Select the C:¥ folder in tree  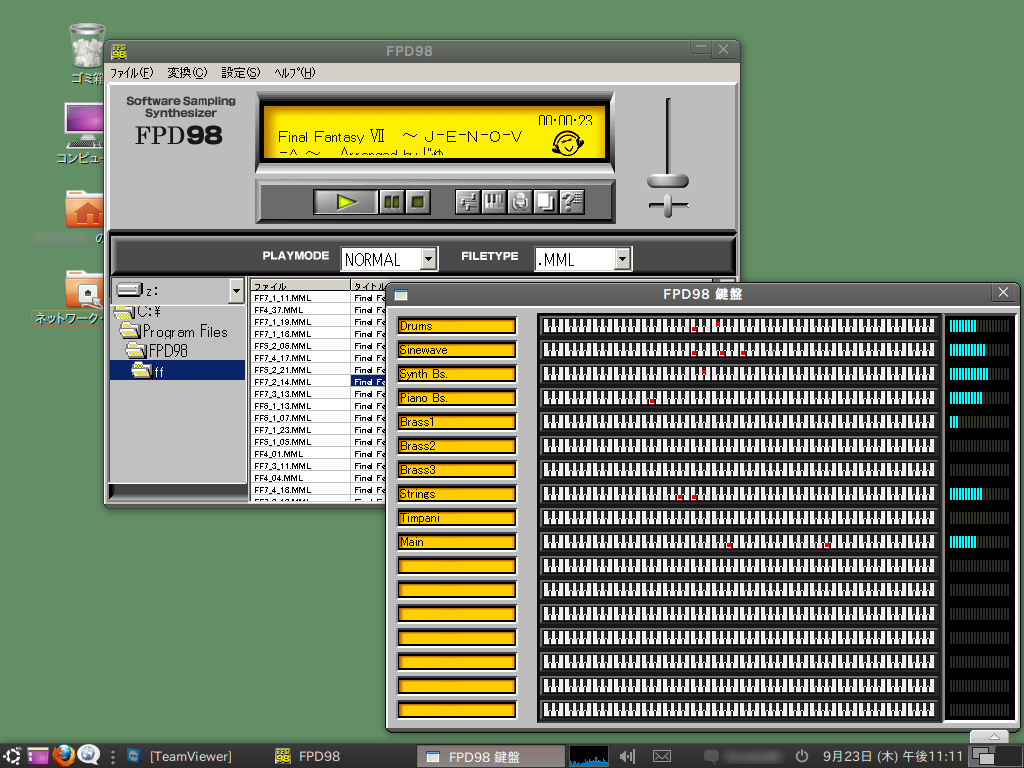(140, 311)
